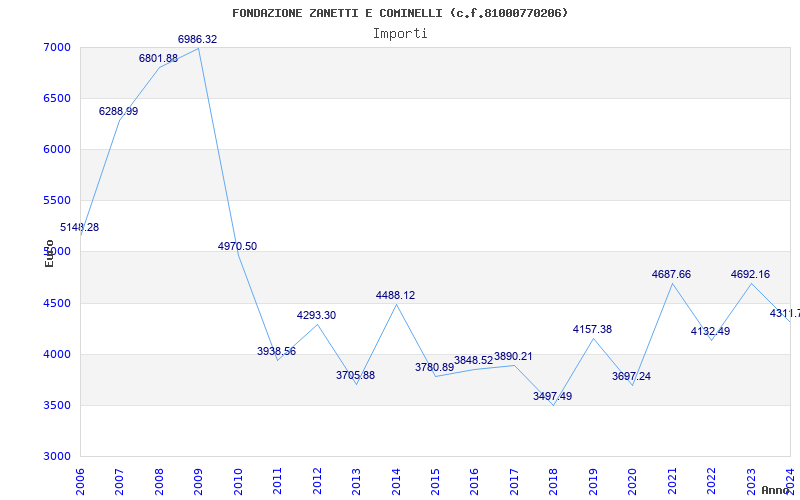Select the 4692.16 data label

click(x=751, y=274)
